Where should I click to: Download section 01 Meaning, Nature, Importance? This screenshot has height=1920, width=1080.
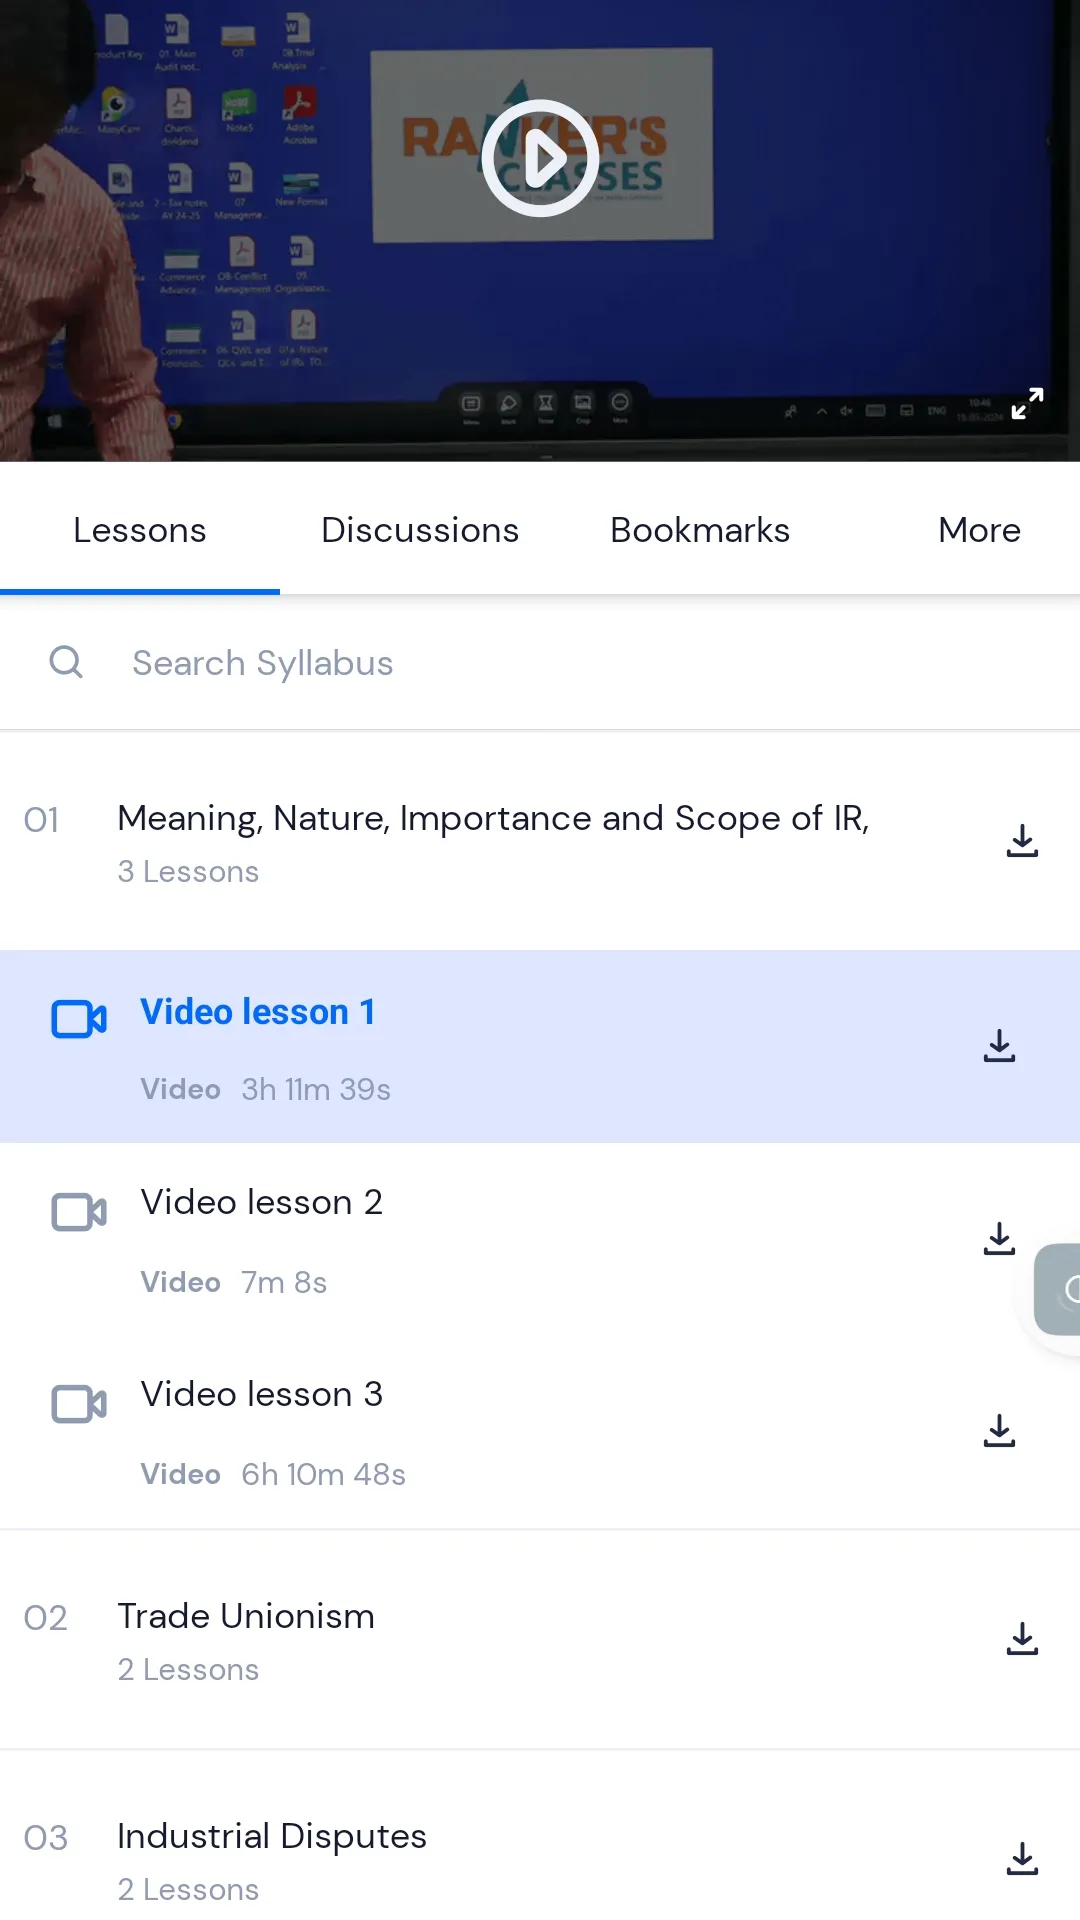[x=1022, y=841]
